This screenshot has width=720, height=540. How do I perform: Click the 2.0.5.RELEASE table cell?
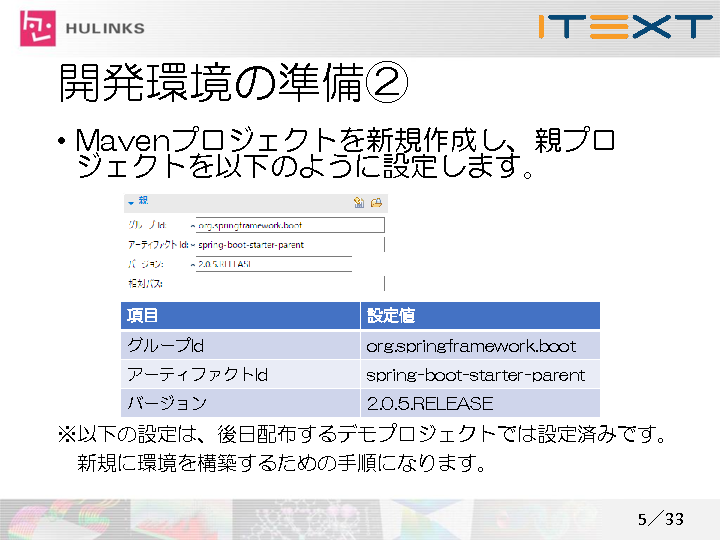(x=480, y=404)
